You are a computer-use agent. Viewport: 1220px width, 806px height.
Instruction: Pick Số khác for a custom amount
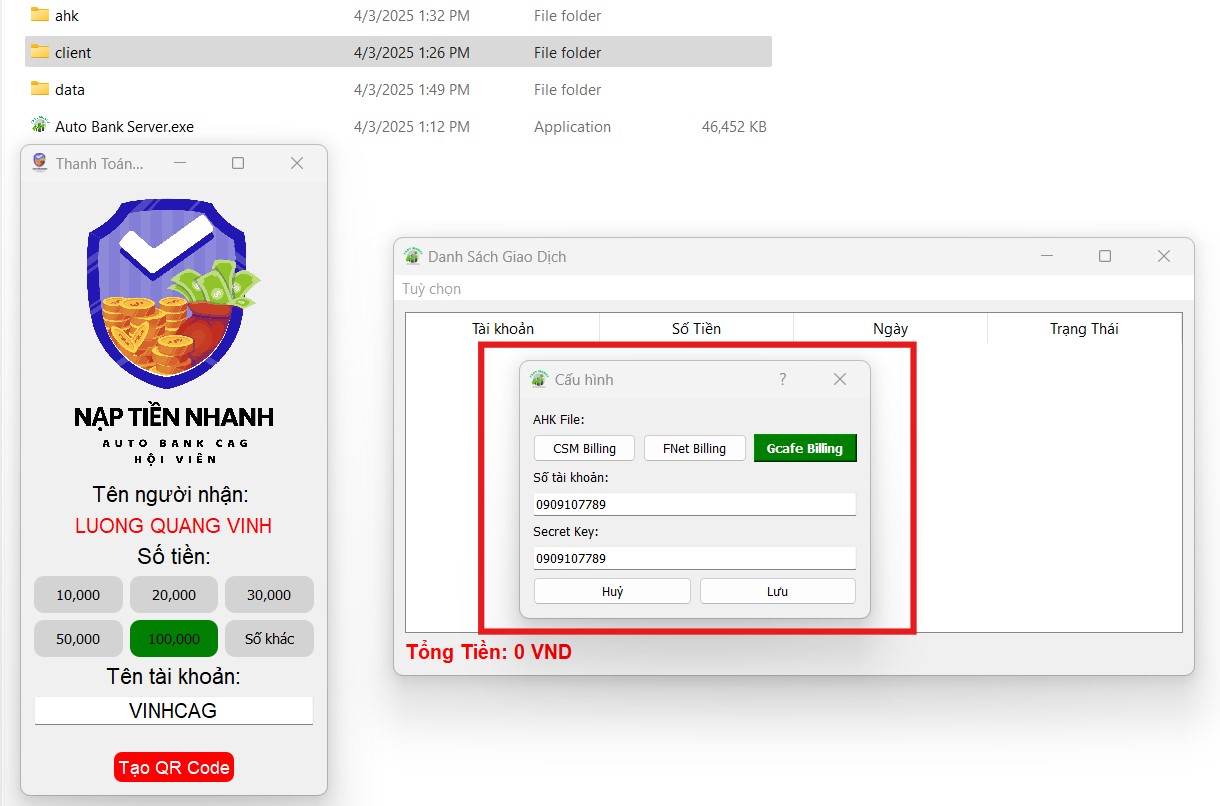tap(269, 638)
